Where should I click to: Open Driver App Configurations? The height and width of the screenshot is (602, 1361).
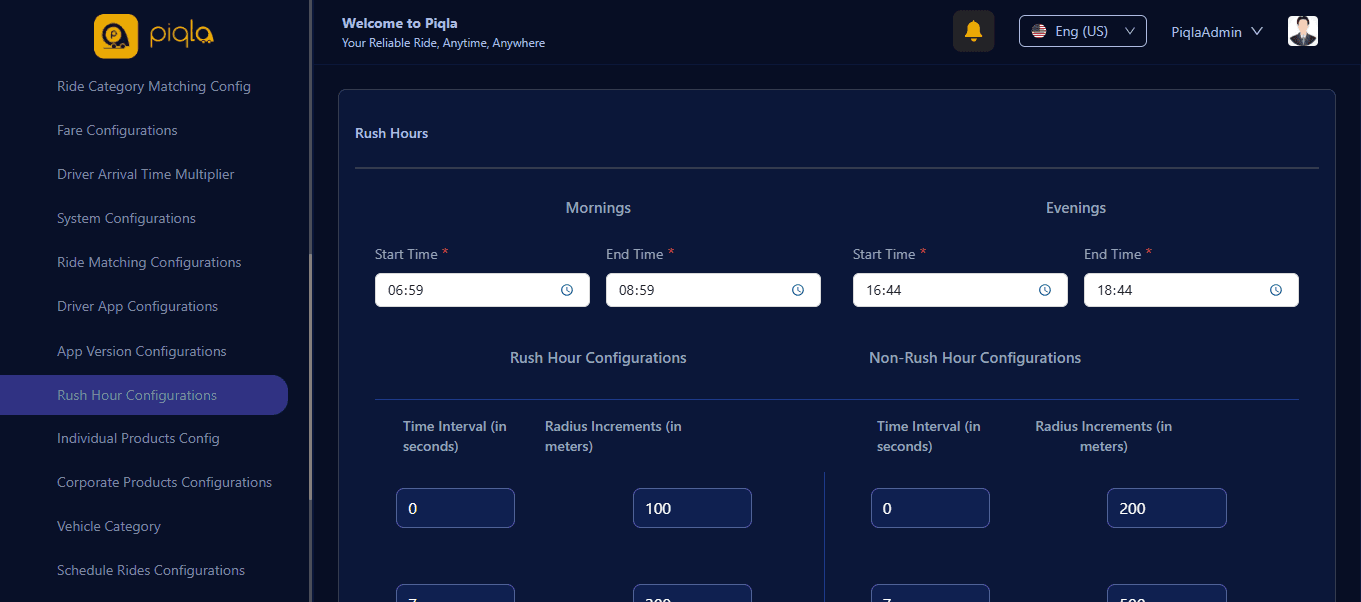point(137,306)
